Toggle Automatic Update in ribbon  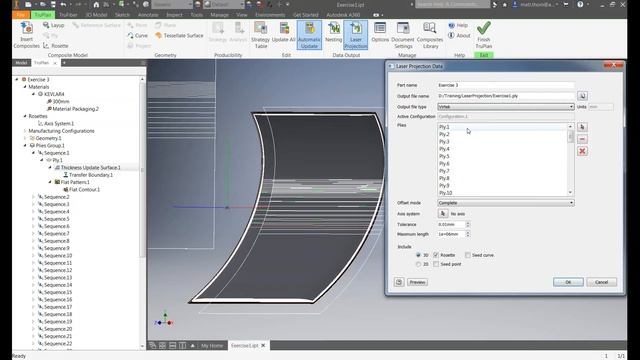pyautogui.click(x=309, y=35)
